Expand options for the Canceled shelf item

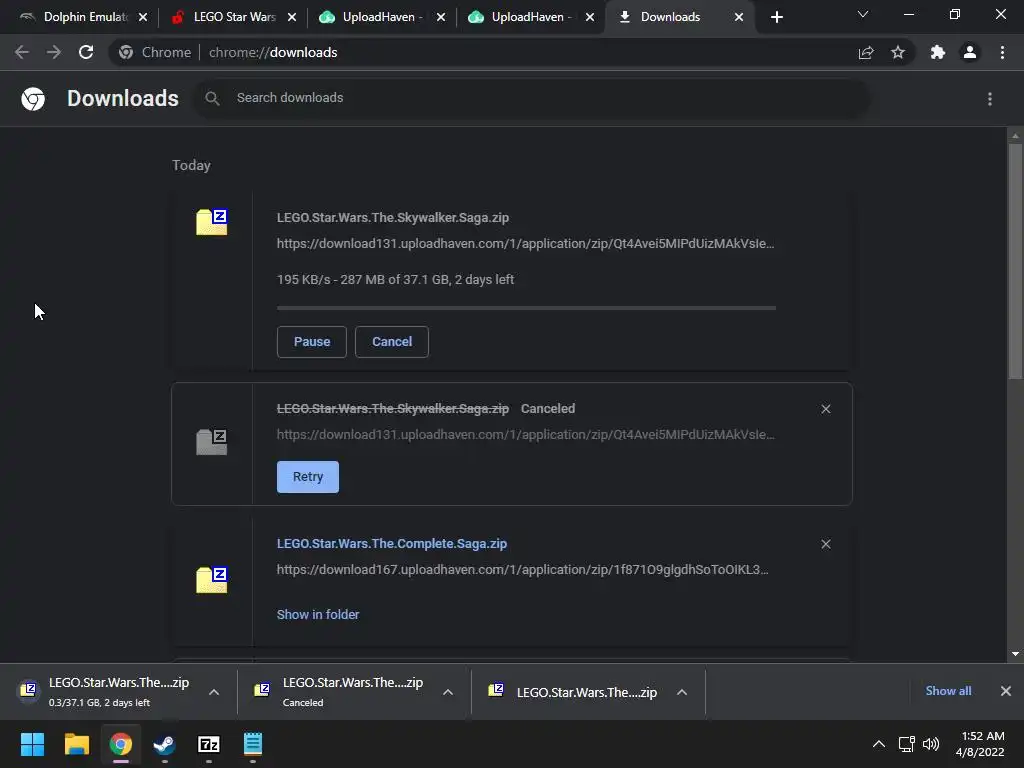[x=447, y=692]
